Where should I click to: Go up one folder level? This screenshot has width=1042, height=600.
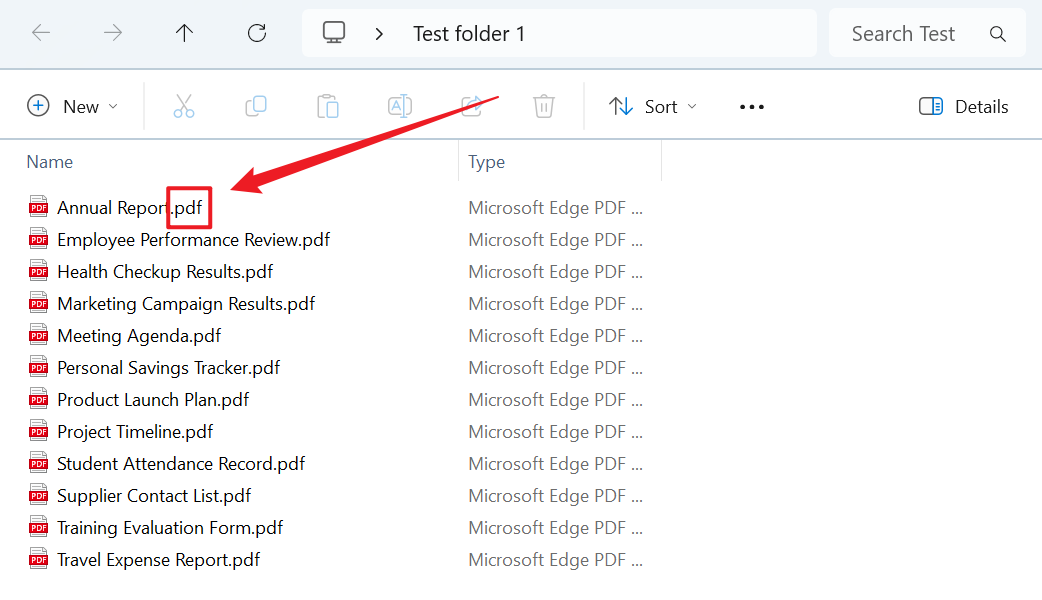point(184,32)
